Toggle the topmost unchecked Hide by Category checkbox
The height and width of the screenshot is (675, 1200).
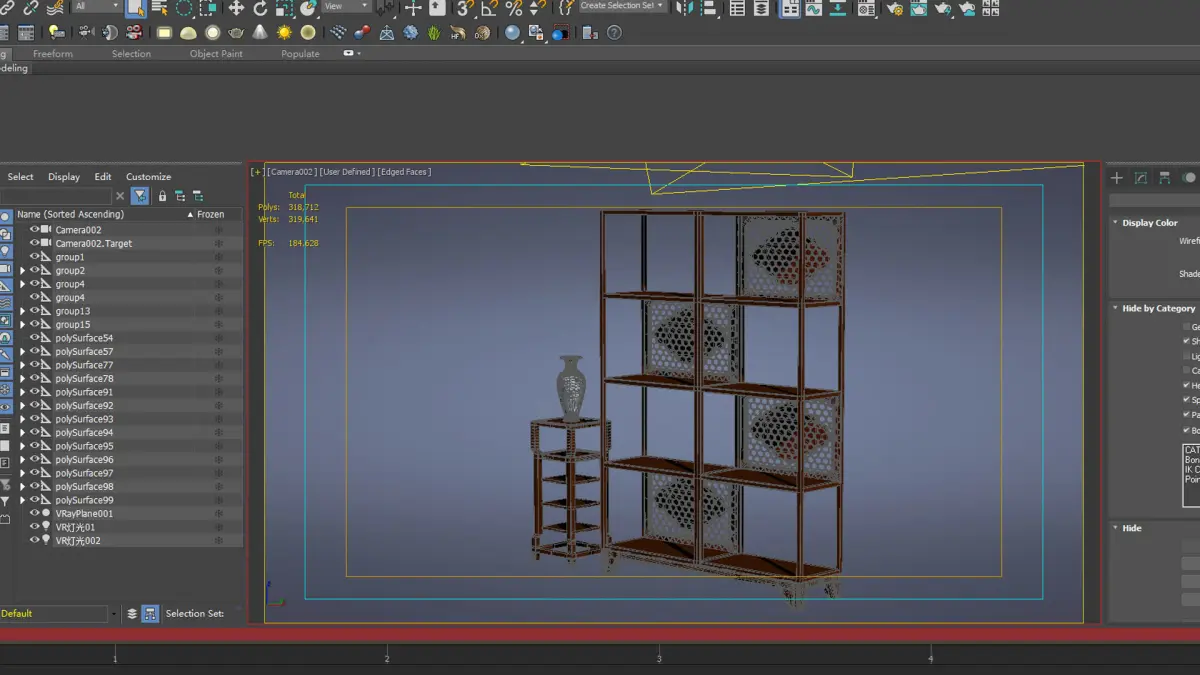[1187, 327]
